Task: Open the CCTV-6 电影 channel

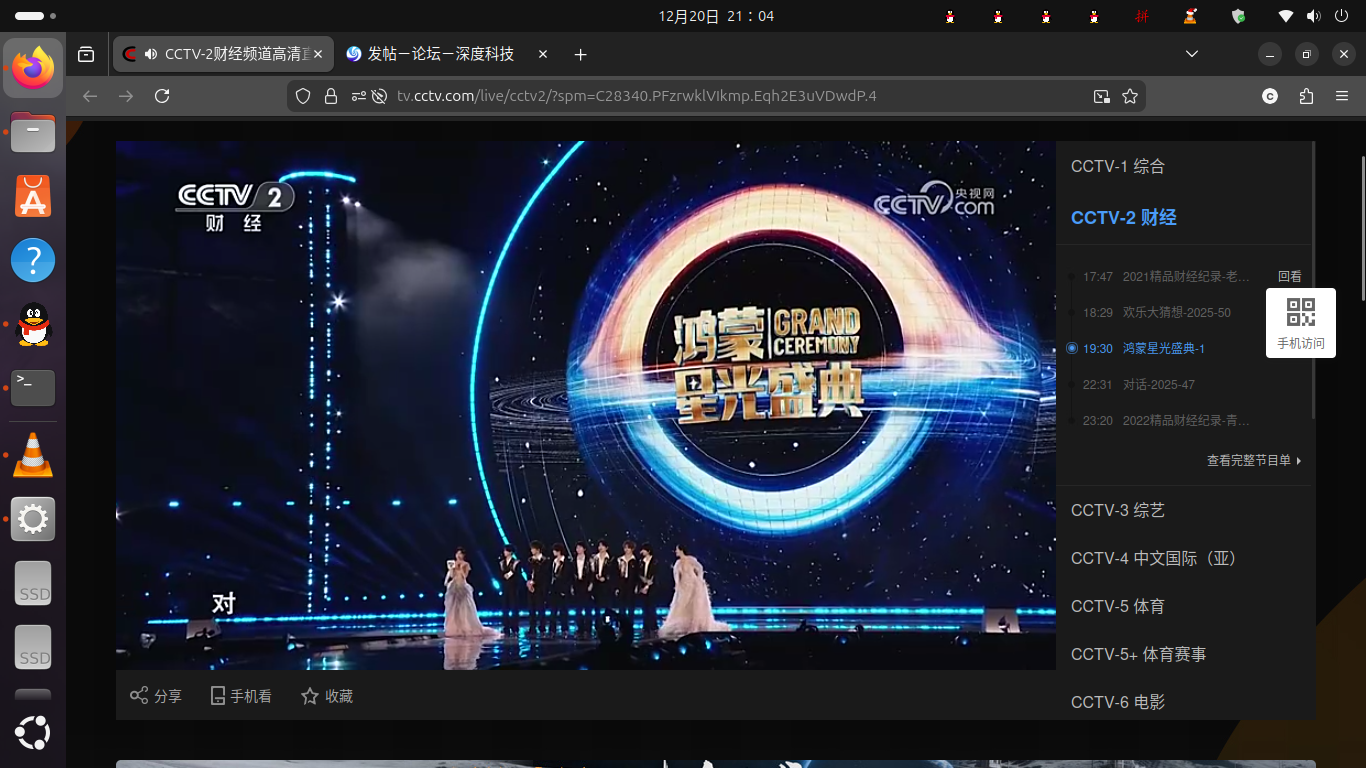Action: pyautogui.click(x=1118, y=703)
